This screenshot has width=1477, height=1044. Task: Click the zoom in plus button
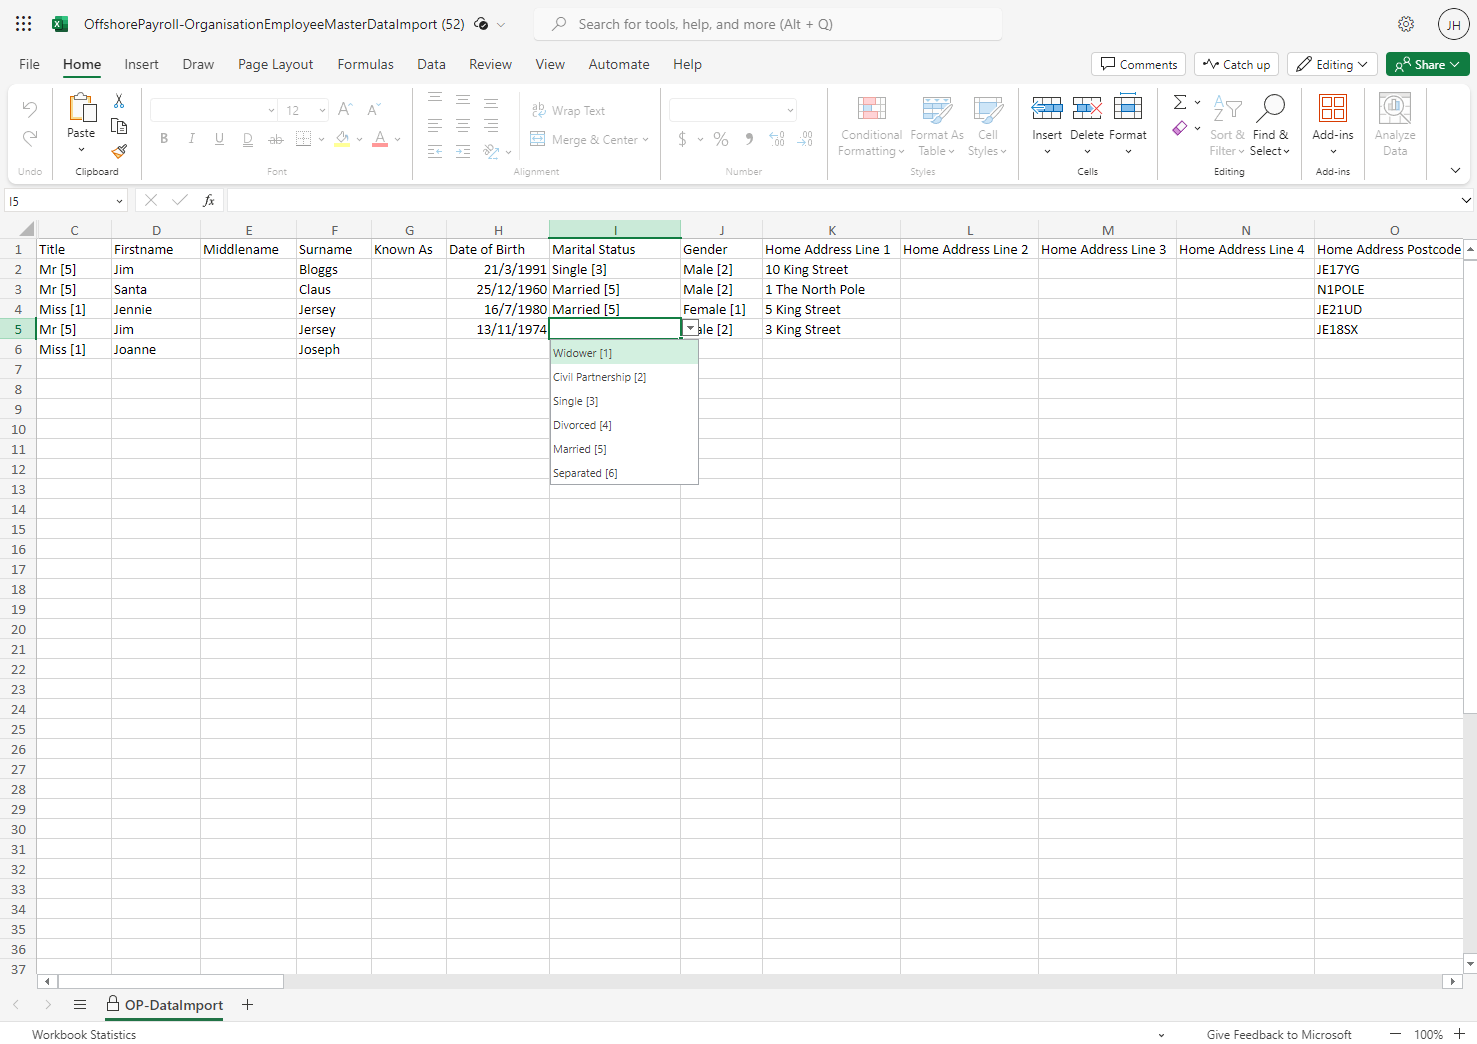click(x=1459, y=1034)
